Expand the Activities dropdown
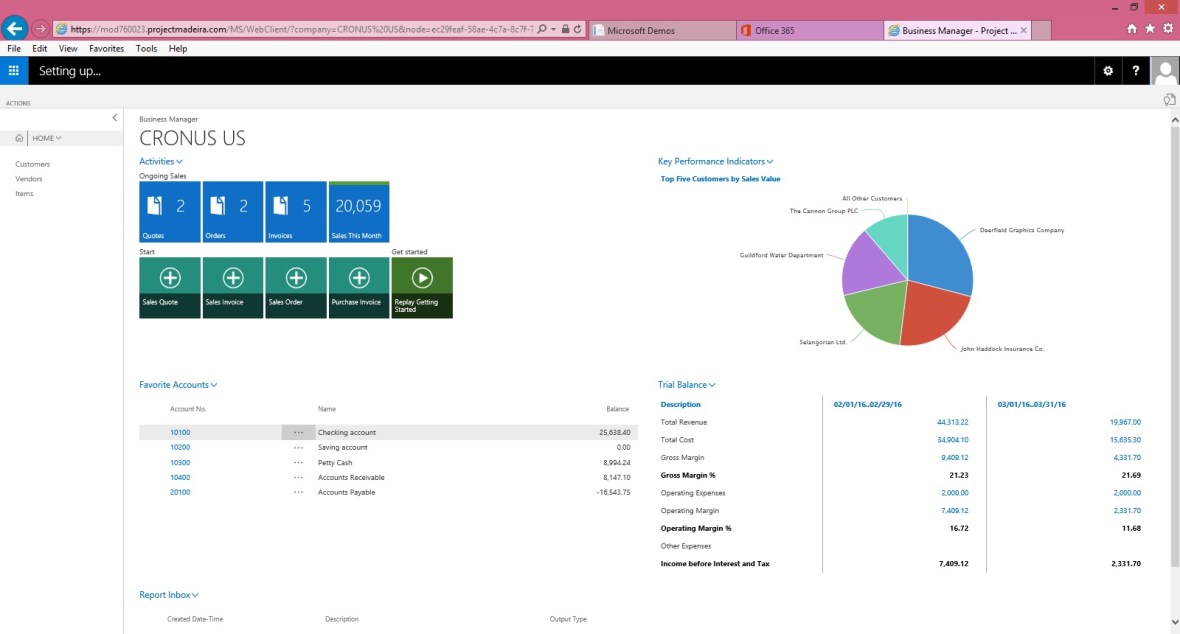This screenshot has width=1180, height=634. coord(160,161)
